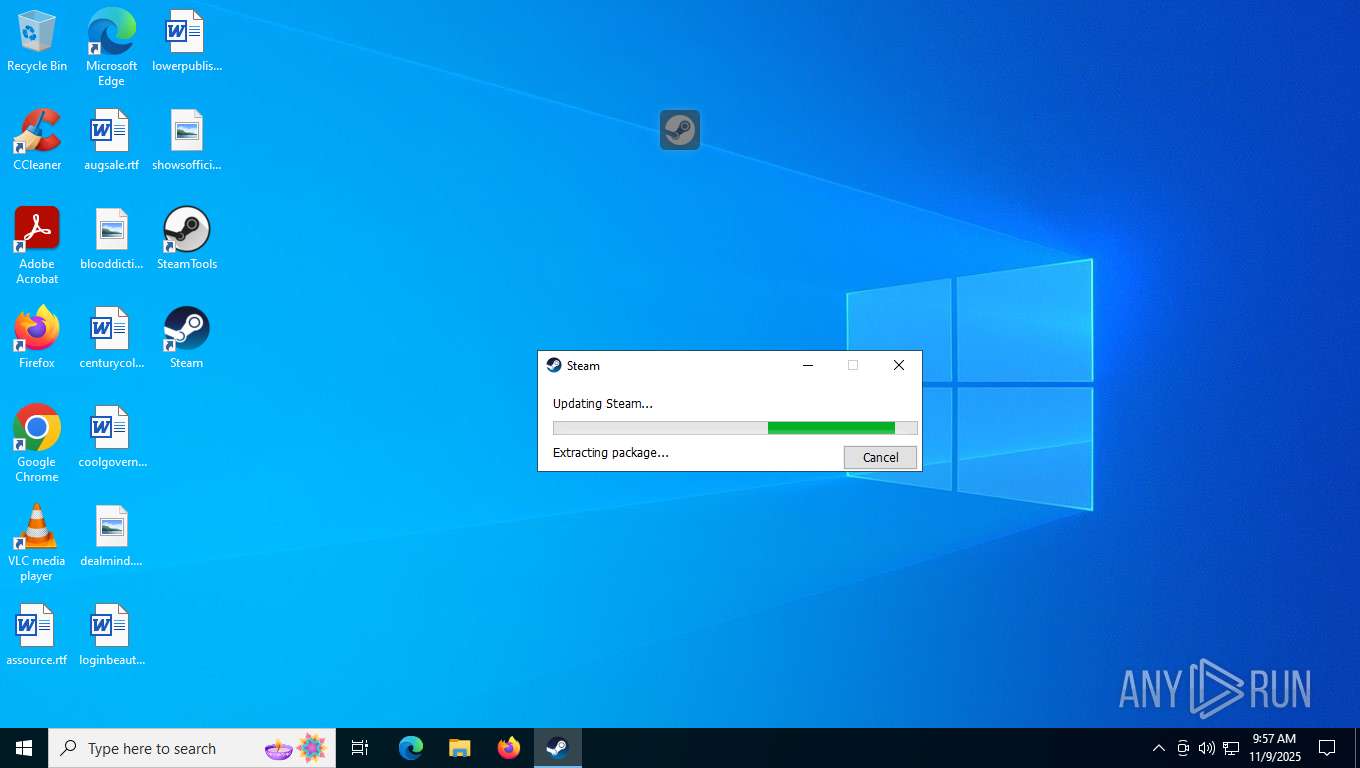
Task: Open the Google Chrome desktop shortcut
Action: click(x=37, y=444)
